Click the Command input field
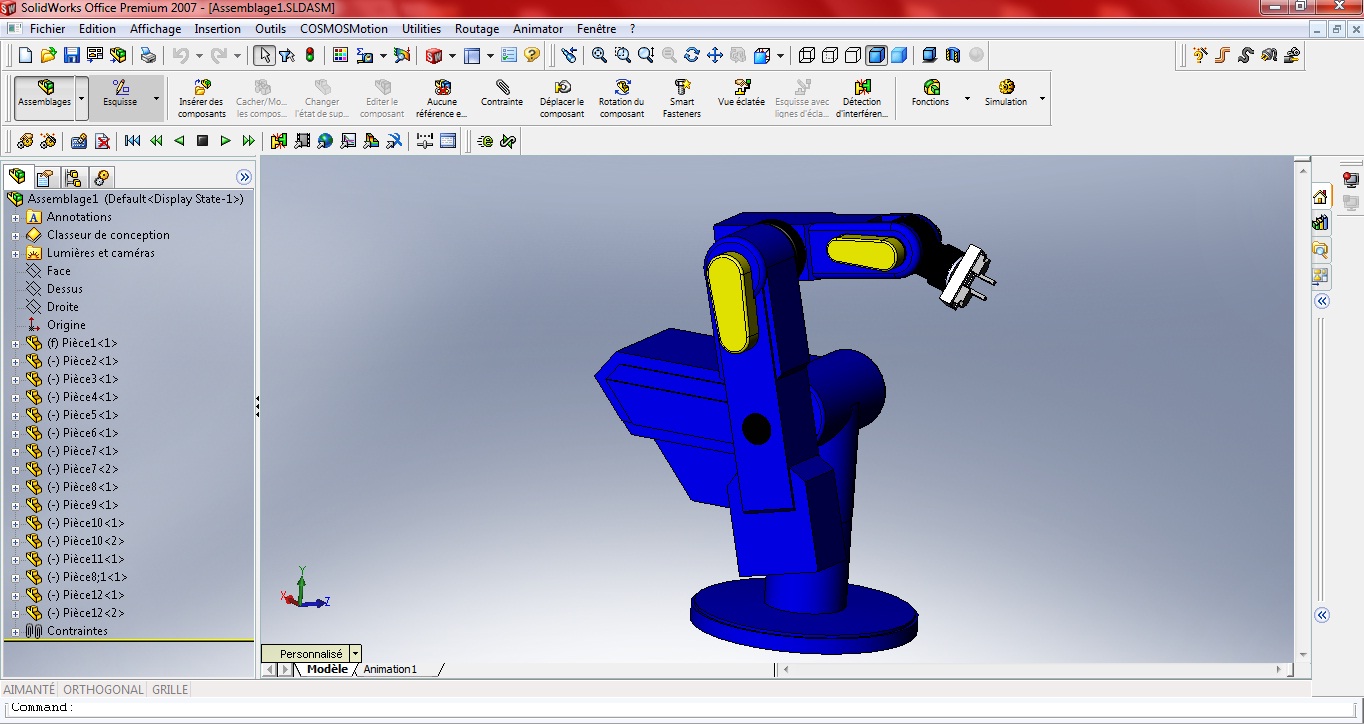Image resolution: width=1364 pixels, height=725 pixels. click(x=682, y=708)
